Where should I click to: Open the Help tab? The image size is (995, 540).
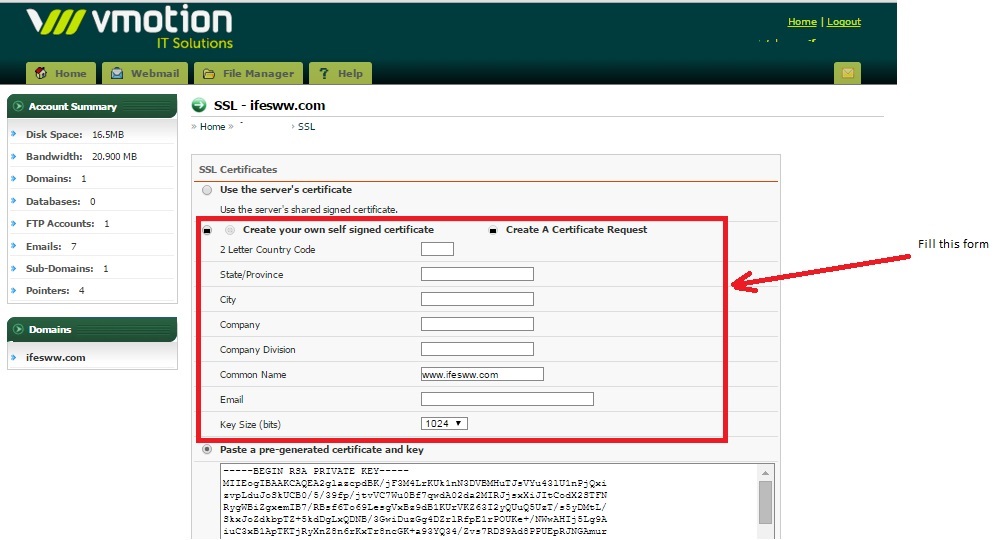tap(340, 73)
